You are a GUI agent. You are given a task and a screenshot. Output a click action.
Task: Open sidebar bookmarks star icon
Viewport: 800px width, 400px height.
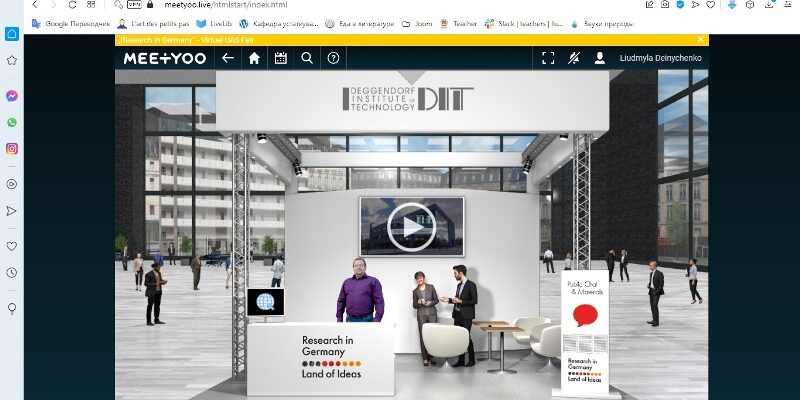coord(12,60)
